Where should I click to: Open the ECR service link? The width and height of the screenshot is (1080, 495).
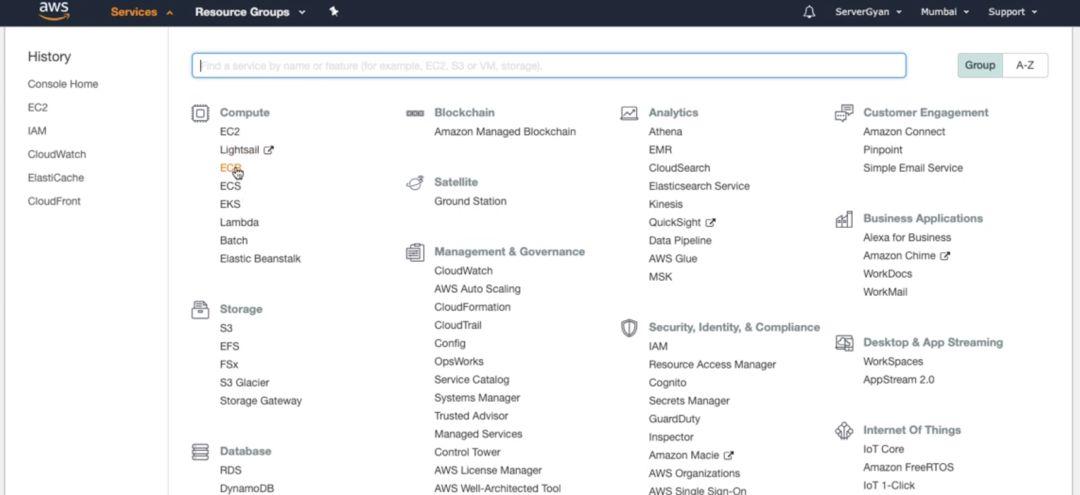[230, 168]
